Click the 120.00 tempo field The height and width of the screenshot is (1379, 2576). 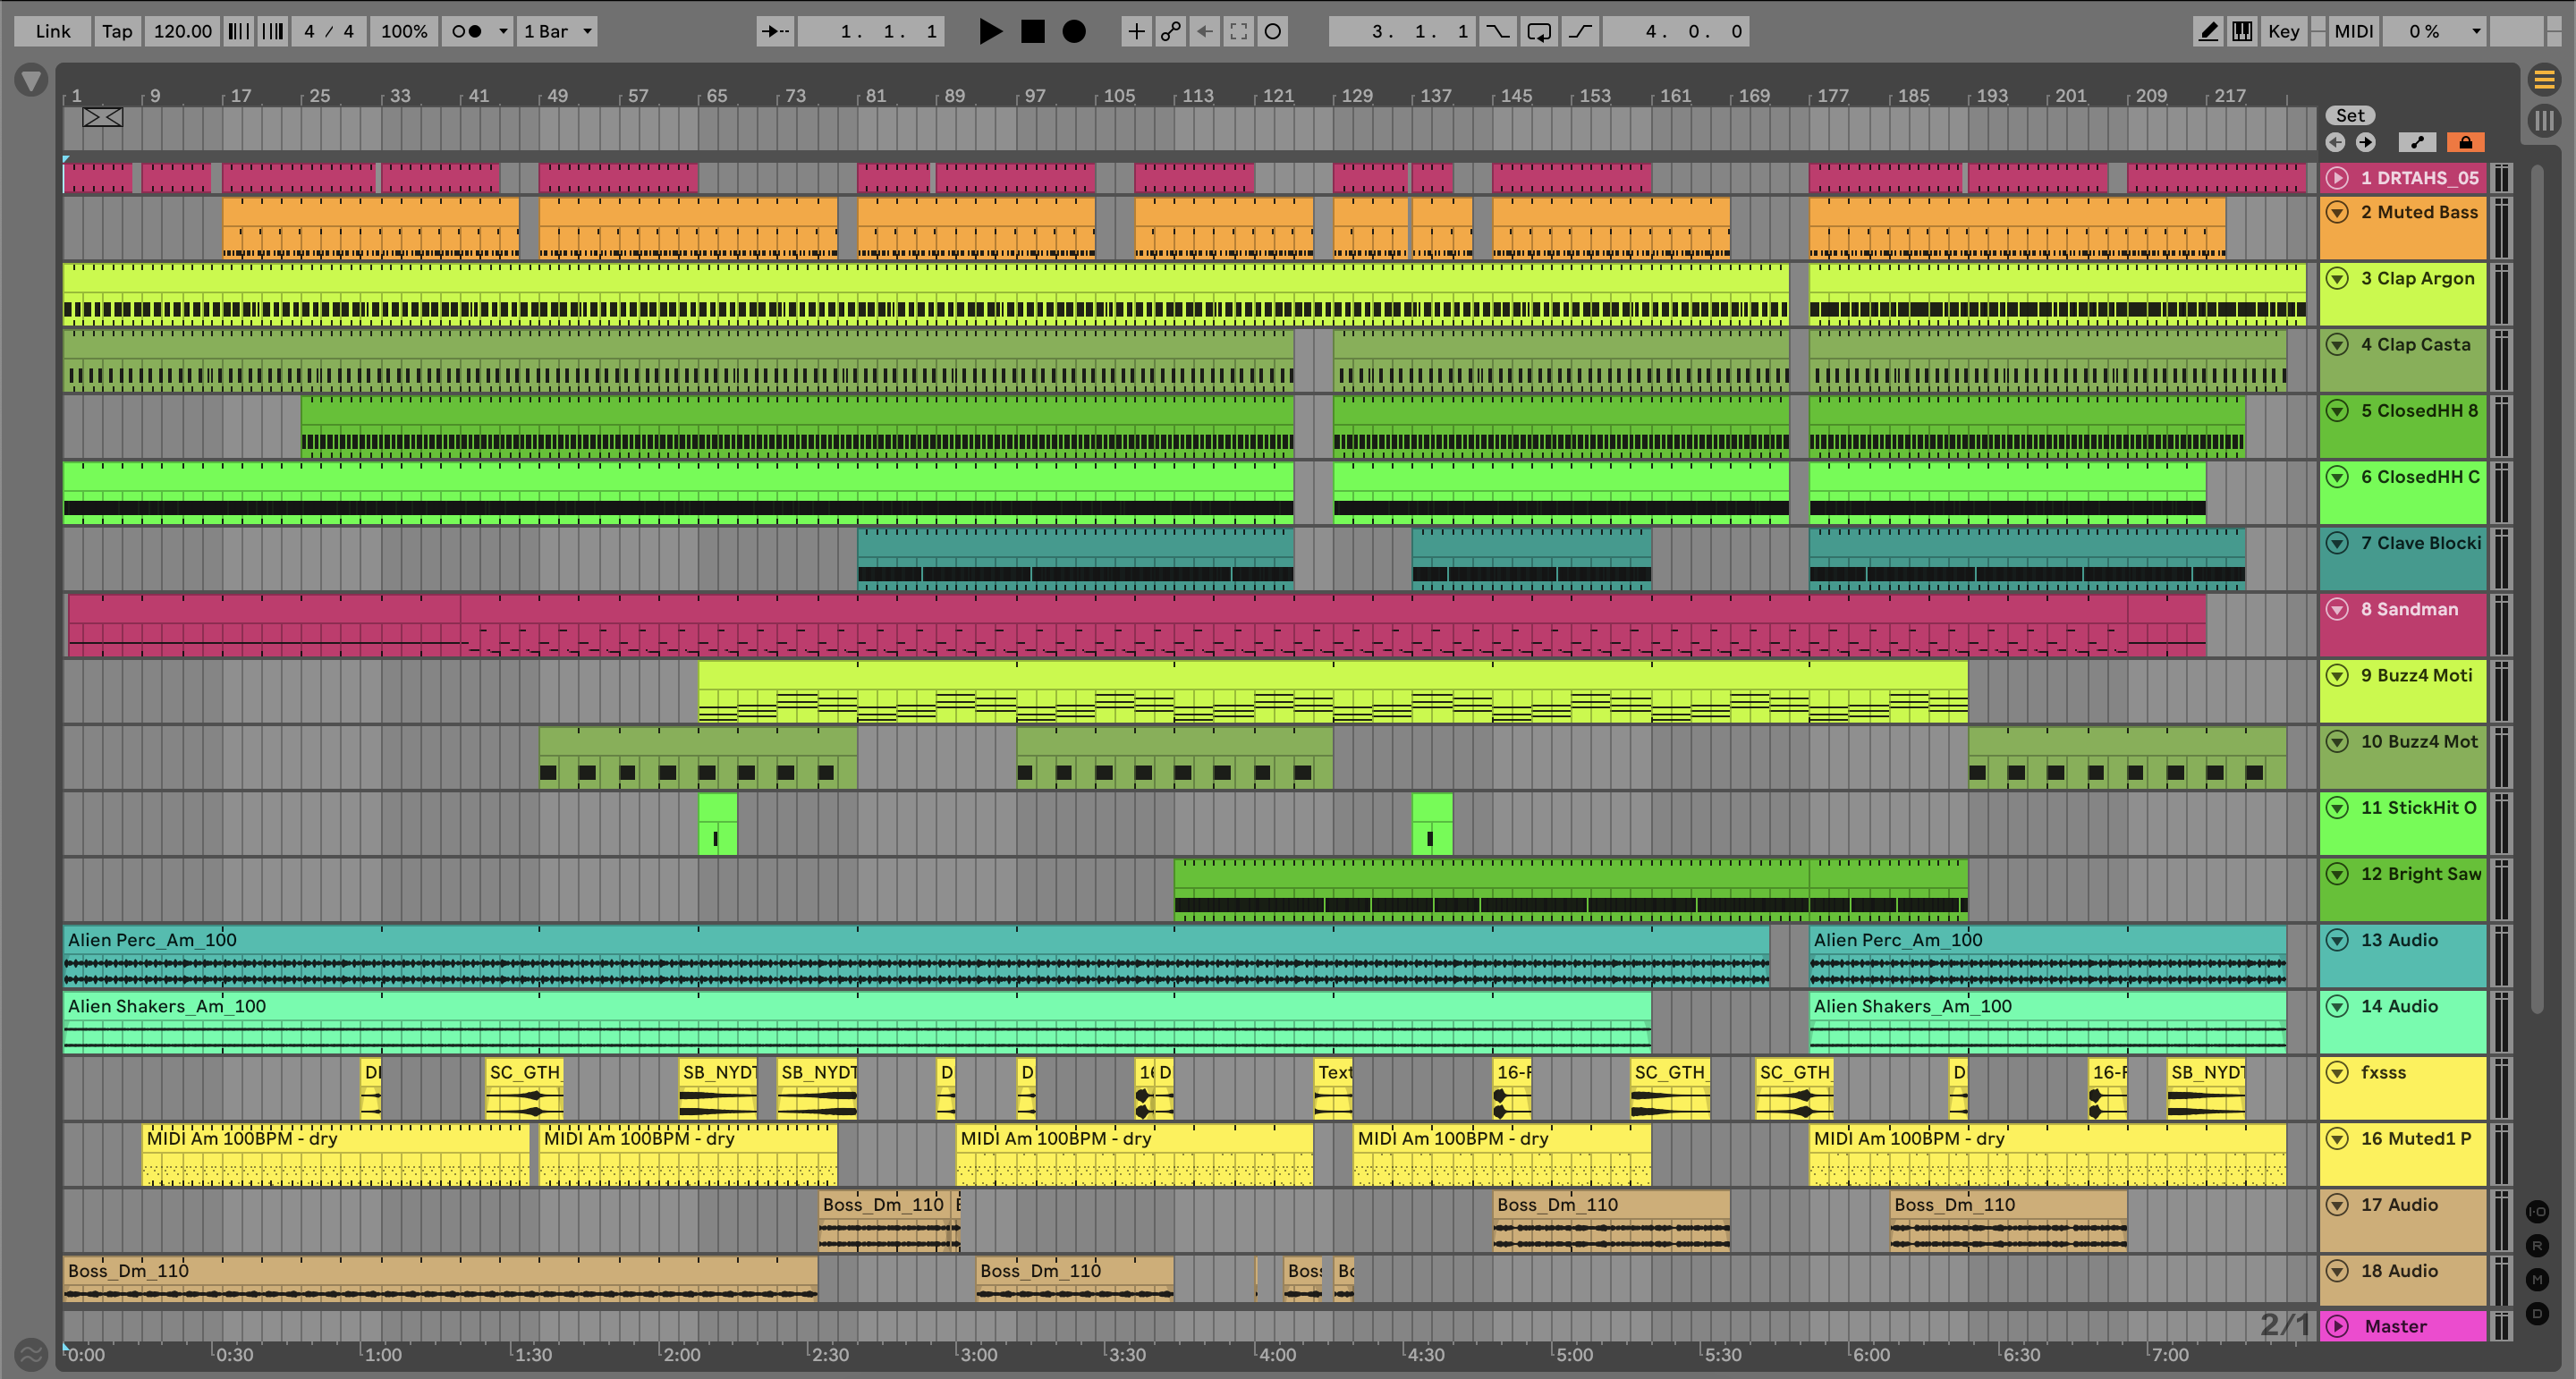pos(182,31)
